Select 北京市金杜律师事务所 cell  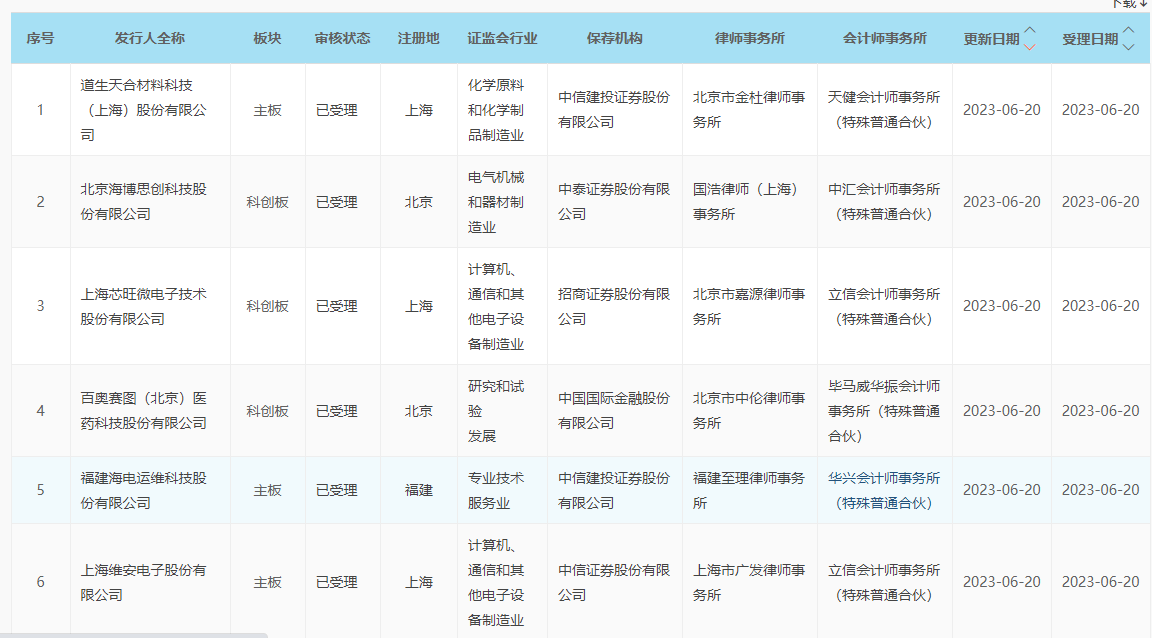click(x=749, y=110)
